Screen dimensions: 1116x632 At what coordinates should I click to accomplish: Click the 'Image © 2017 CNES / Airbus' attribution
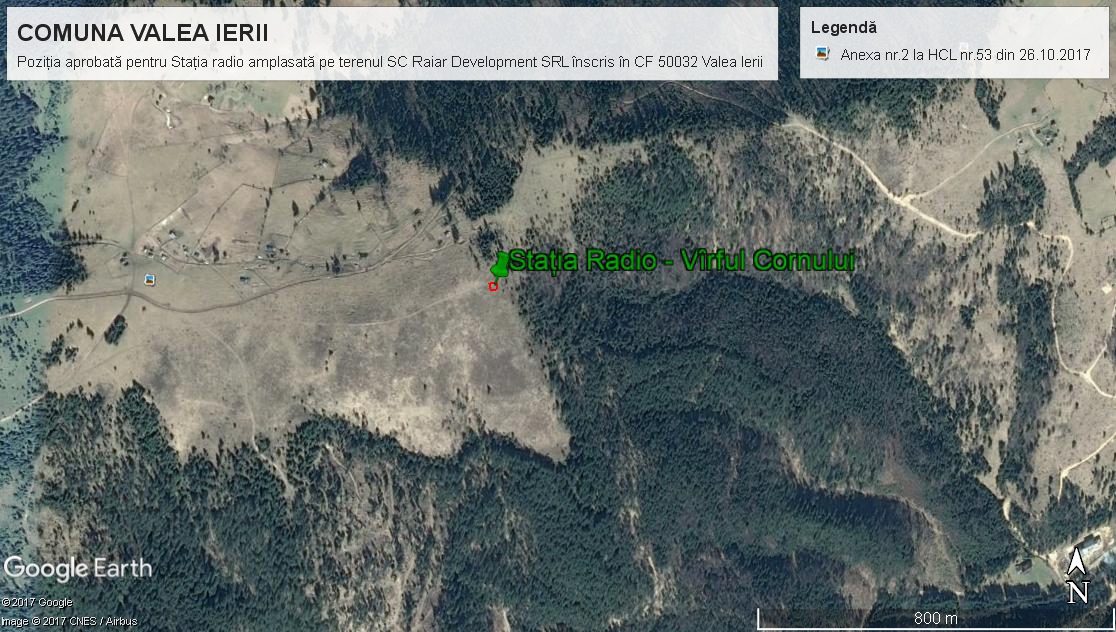click(x=68, y=621)
